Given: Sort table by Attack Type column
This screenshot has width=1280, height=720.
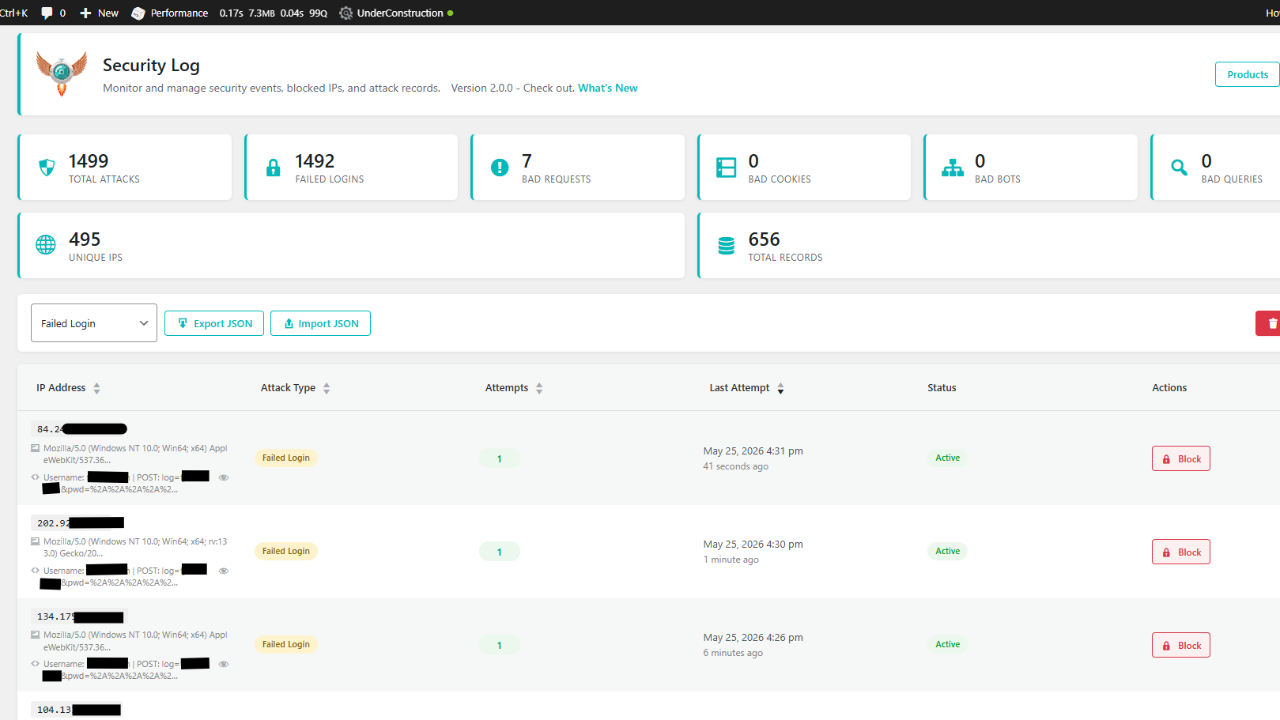Looking at the screenshot, I should click(295, 388).
